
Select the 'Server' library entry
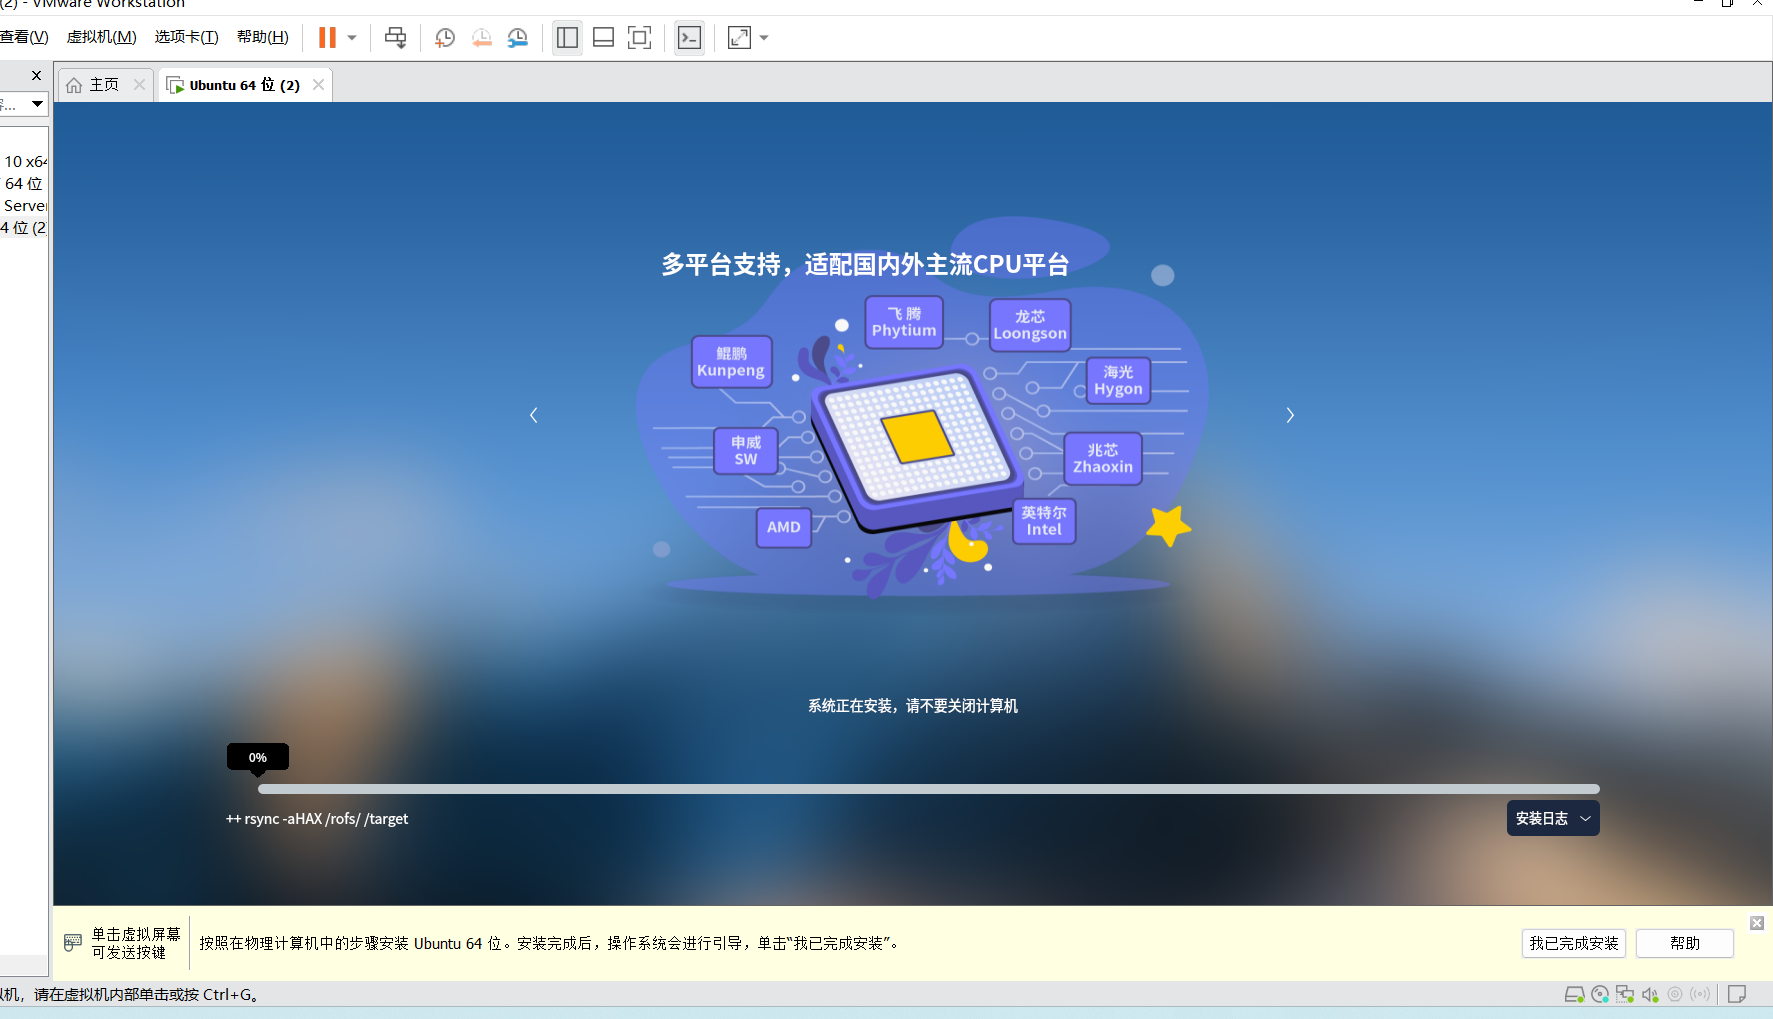(x=25, y=205)
